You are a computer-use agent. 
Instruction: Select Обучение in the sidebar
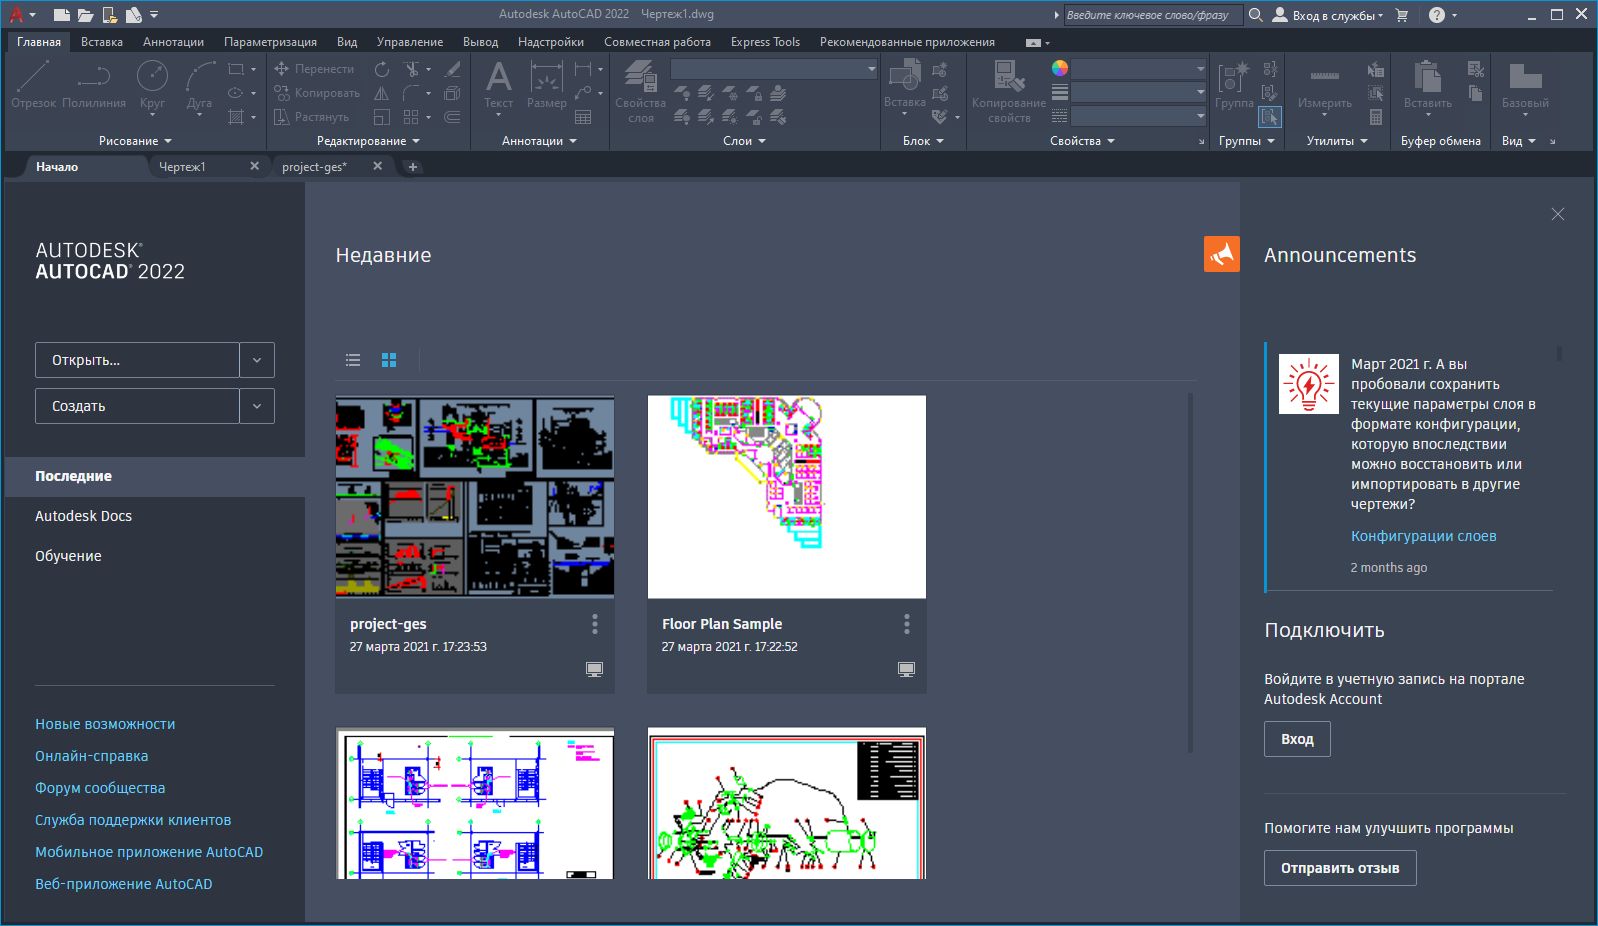point(68,556)
